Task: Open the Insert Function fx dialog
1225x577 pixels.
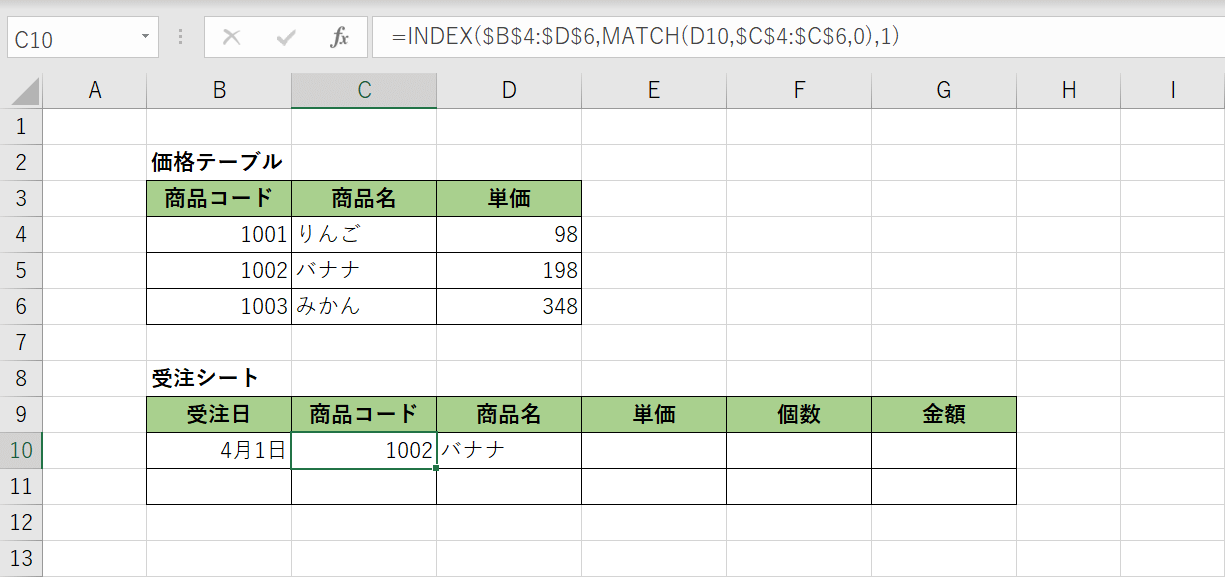Action: [339, 38]
